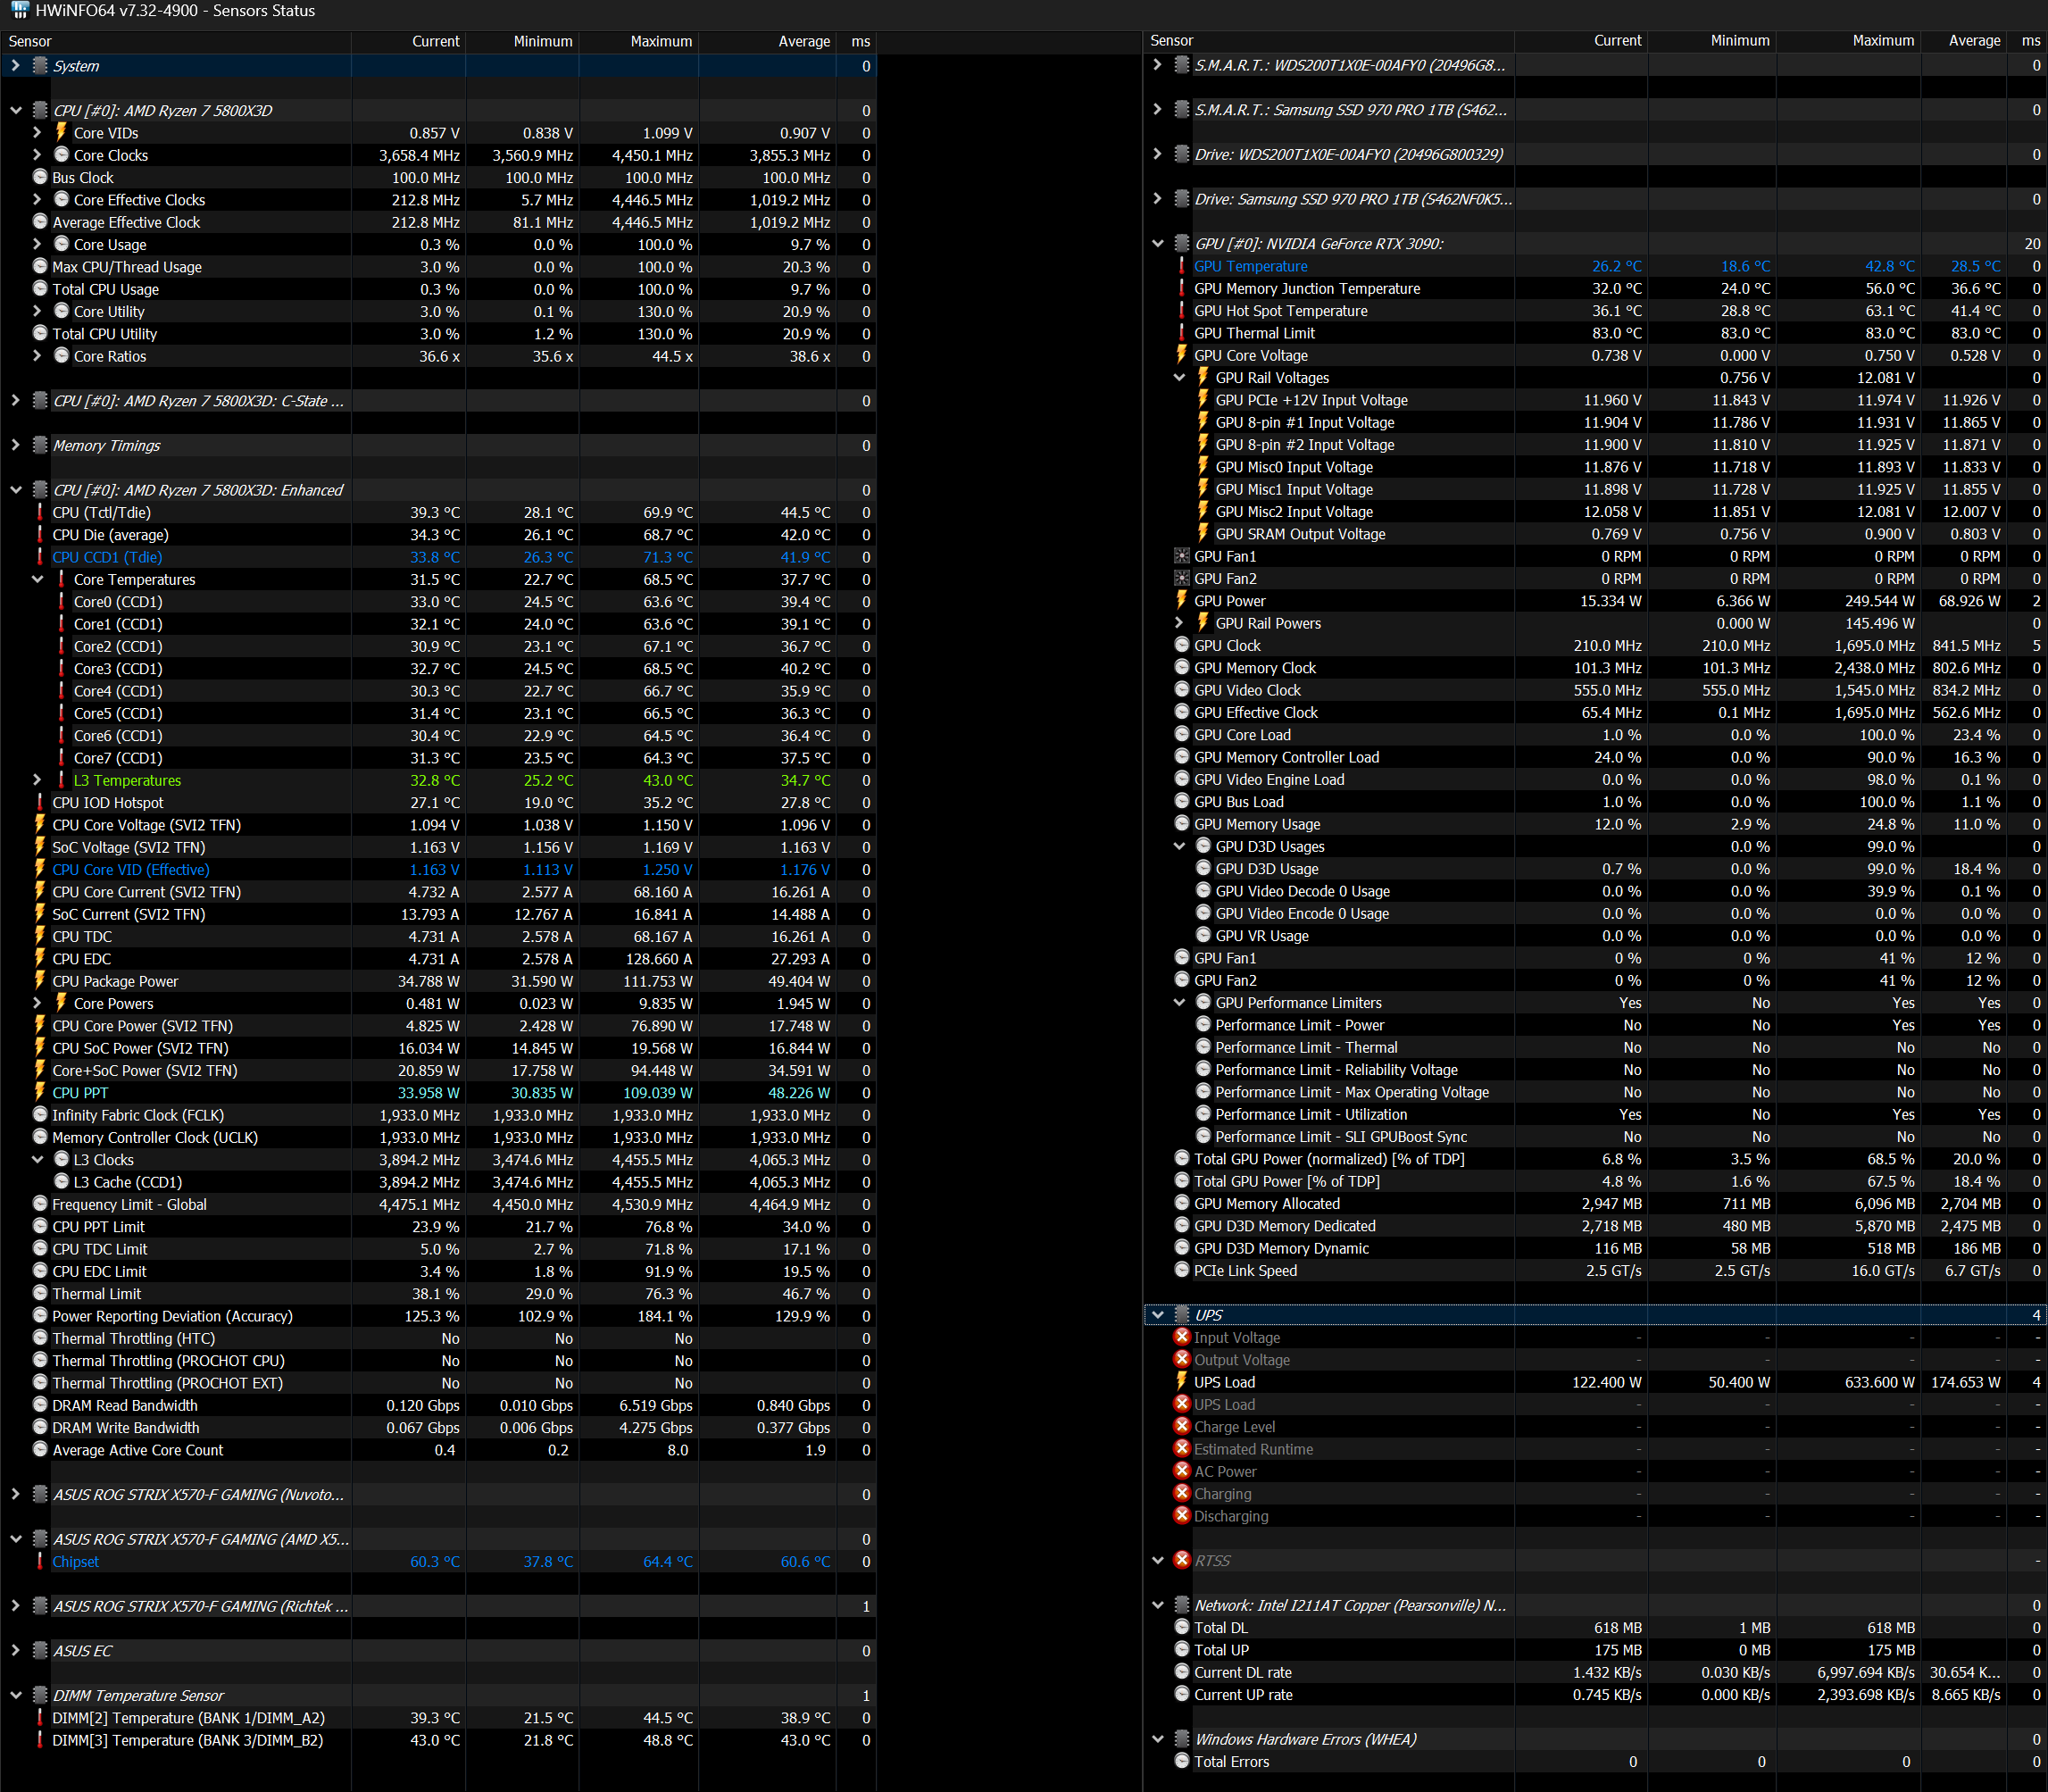Click the Chipset thermometer icon
The image size is (2048, 1792).
tap(40, 1561)
